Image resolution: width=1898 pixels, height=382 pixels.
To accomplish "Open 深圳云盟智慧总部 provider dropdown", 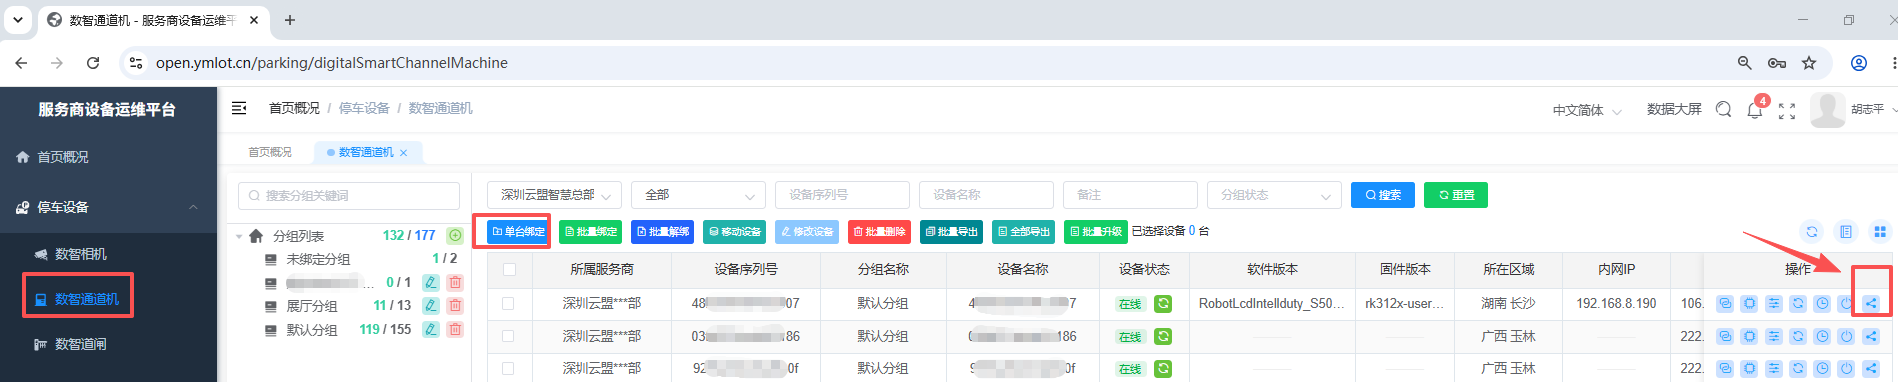I will 555,195.
